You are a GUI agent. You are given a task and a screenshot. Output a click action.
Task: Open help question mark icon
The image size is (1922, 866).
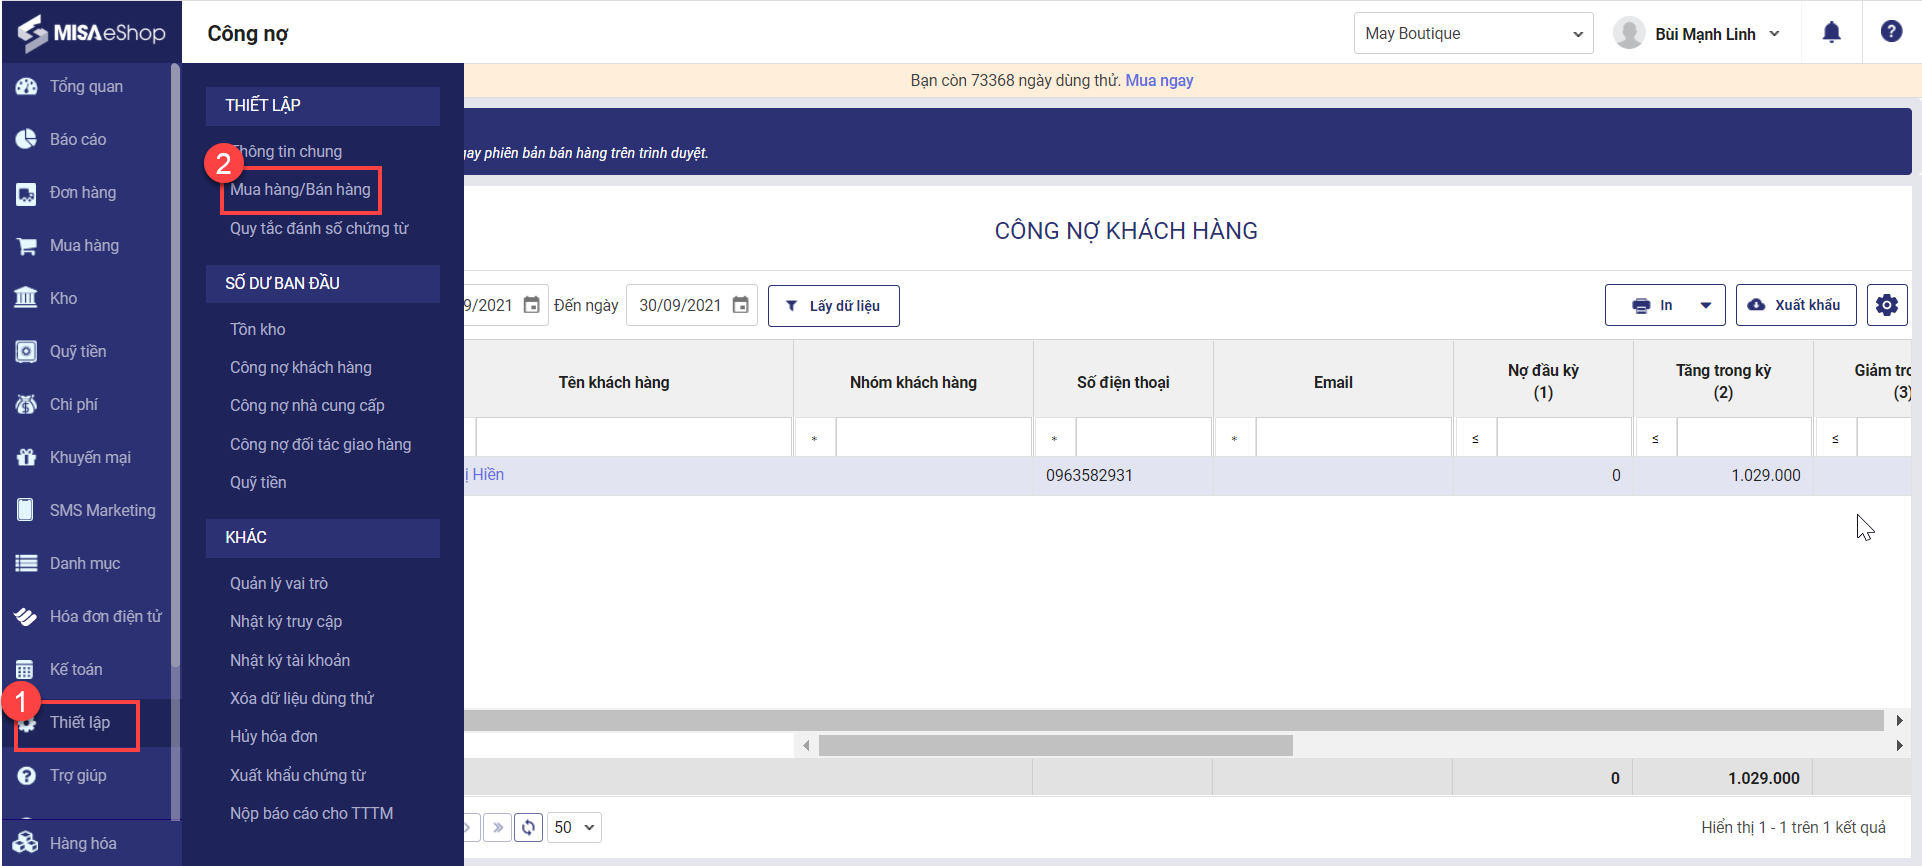point(1890,32)
